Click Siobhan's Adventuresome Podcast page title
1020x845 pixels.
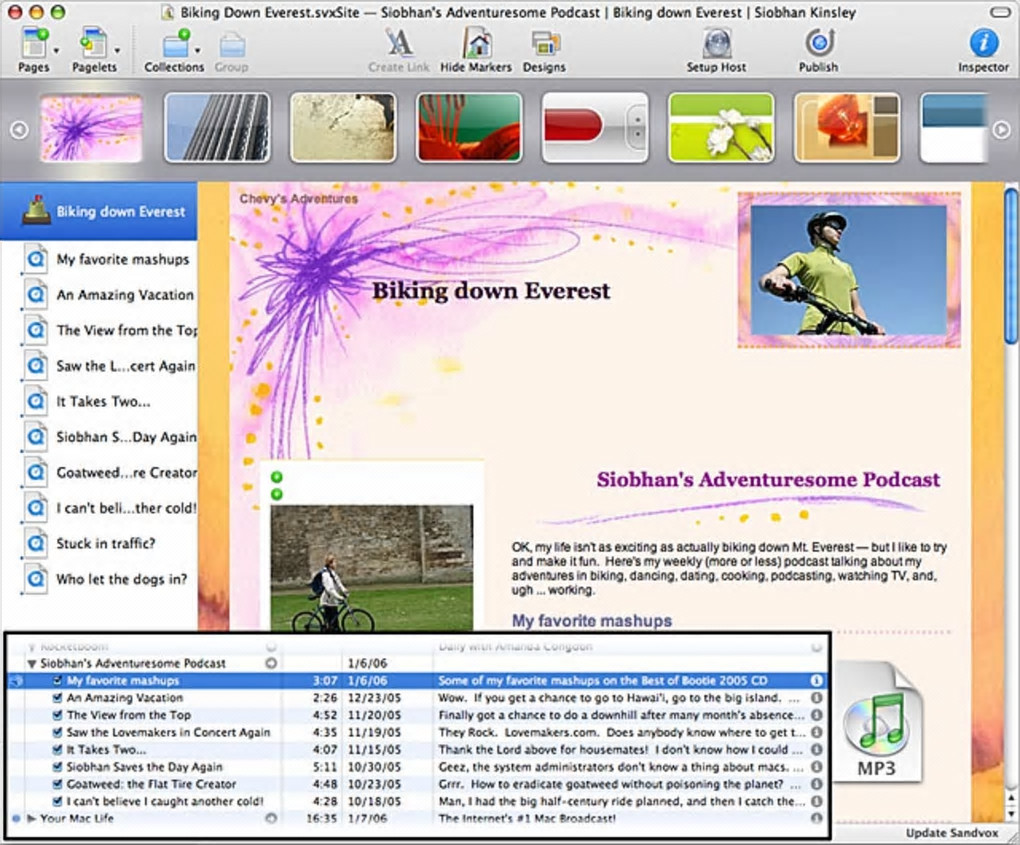[x=768, y=480]
